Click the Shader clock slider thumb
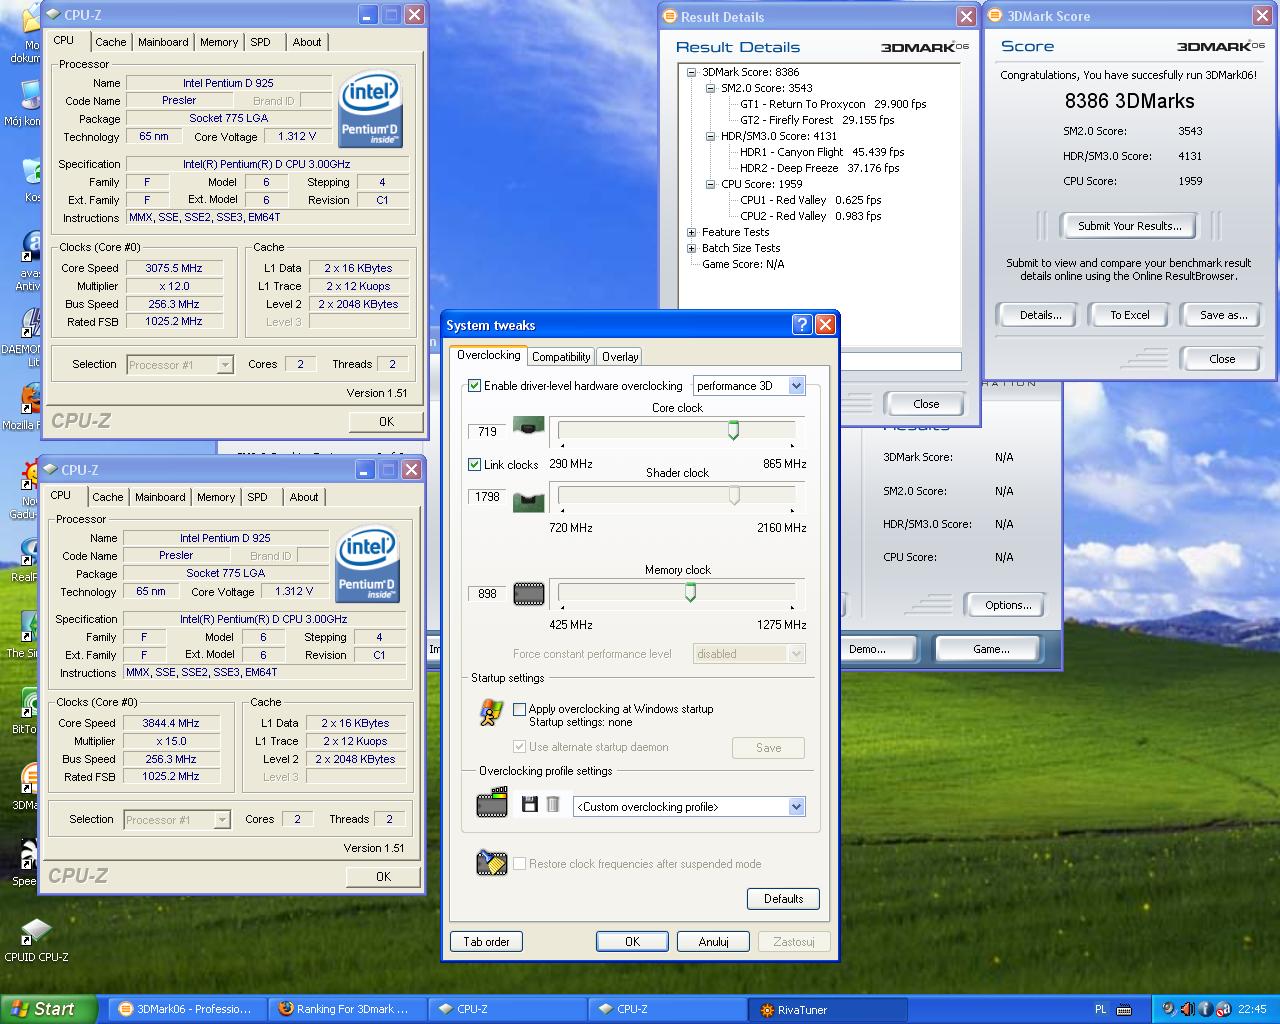Viewport: 1280px width, 1024px height. click(x=734, y=495)
